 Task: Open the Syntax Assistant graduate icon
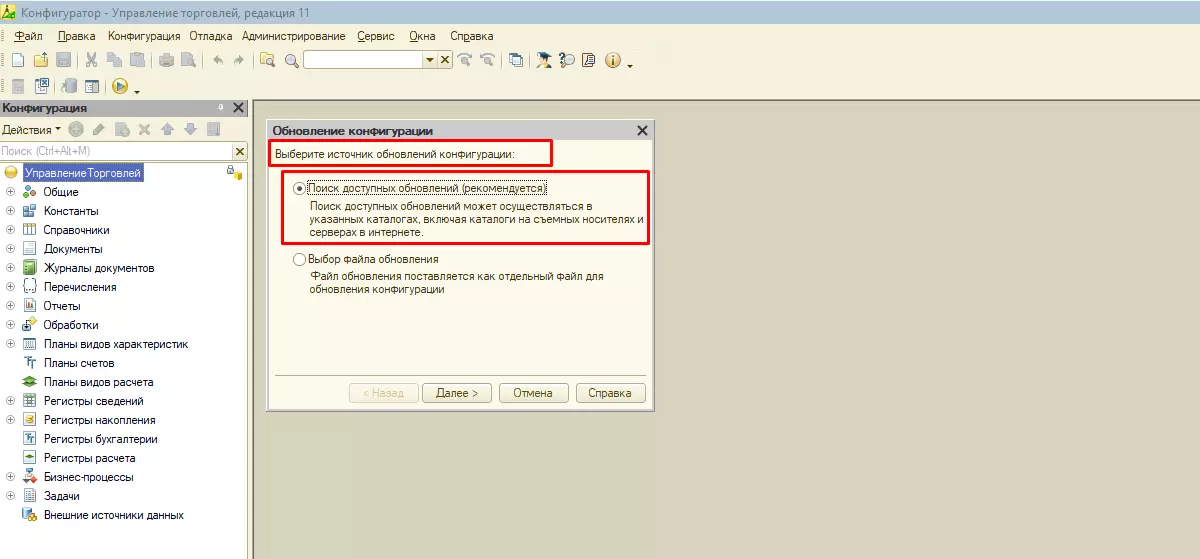[544, 60]
